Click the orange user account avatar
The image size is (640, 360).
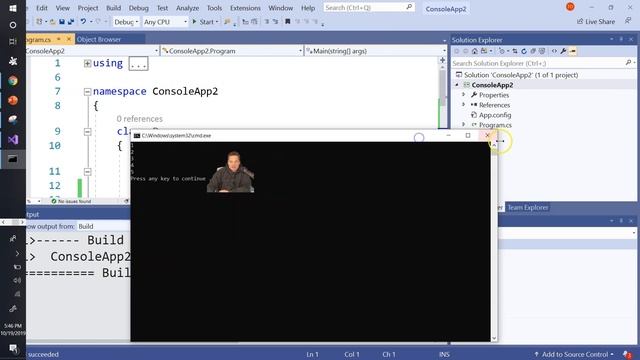tap(570, 7)
